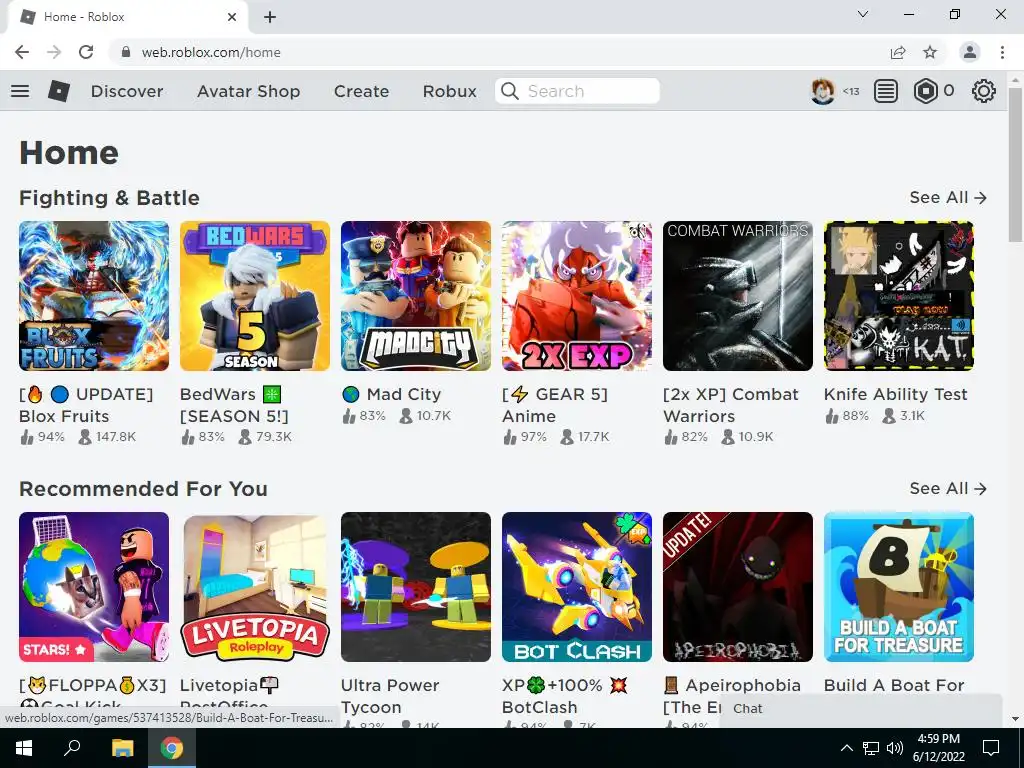Open File Explorer from taskbar

[x=122, y=748]
